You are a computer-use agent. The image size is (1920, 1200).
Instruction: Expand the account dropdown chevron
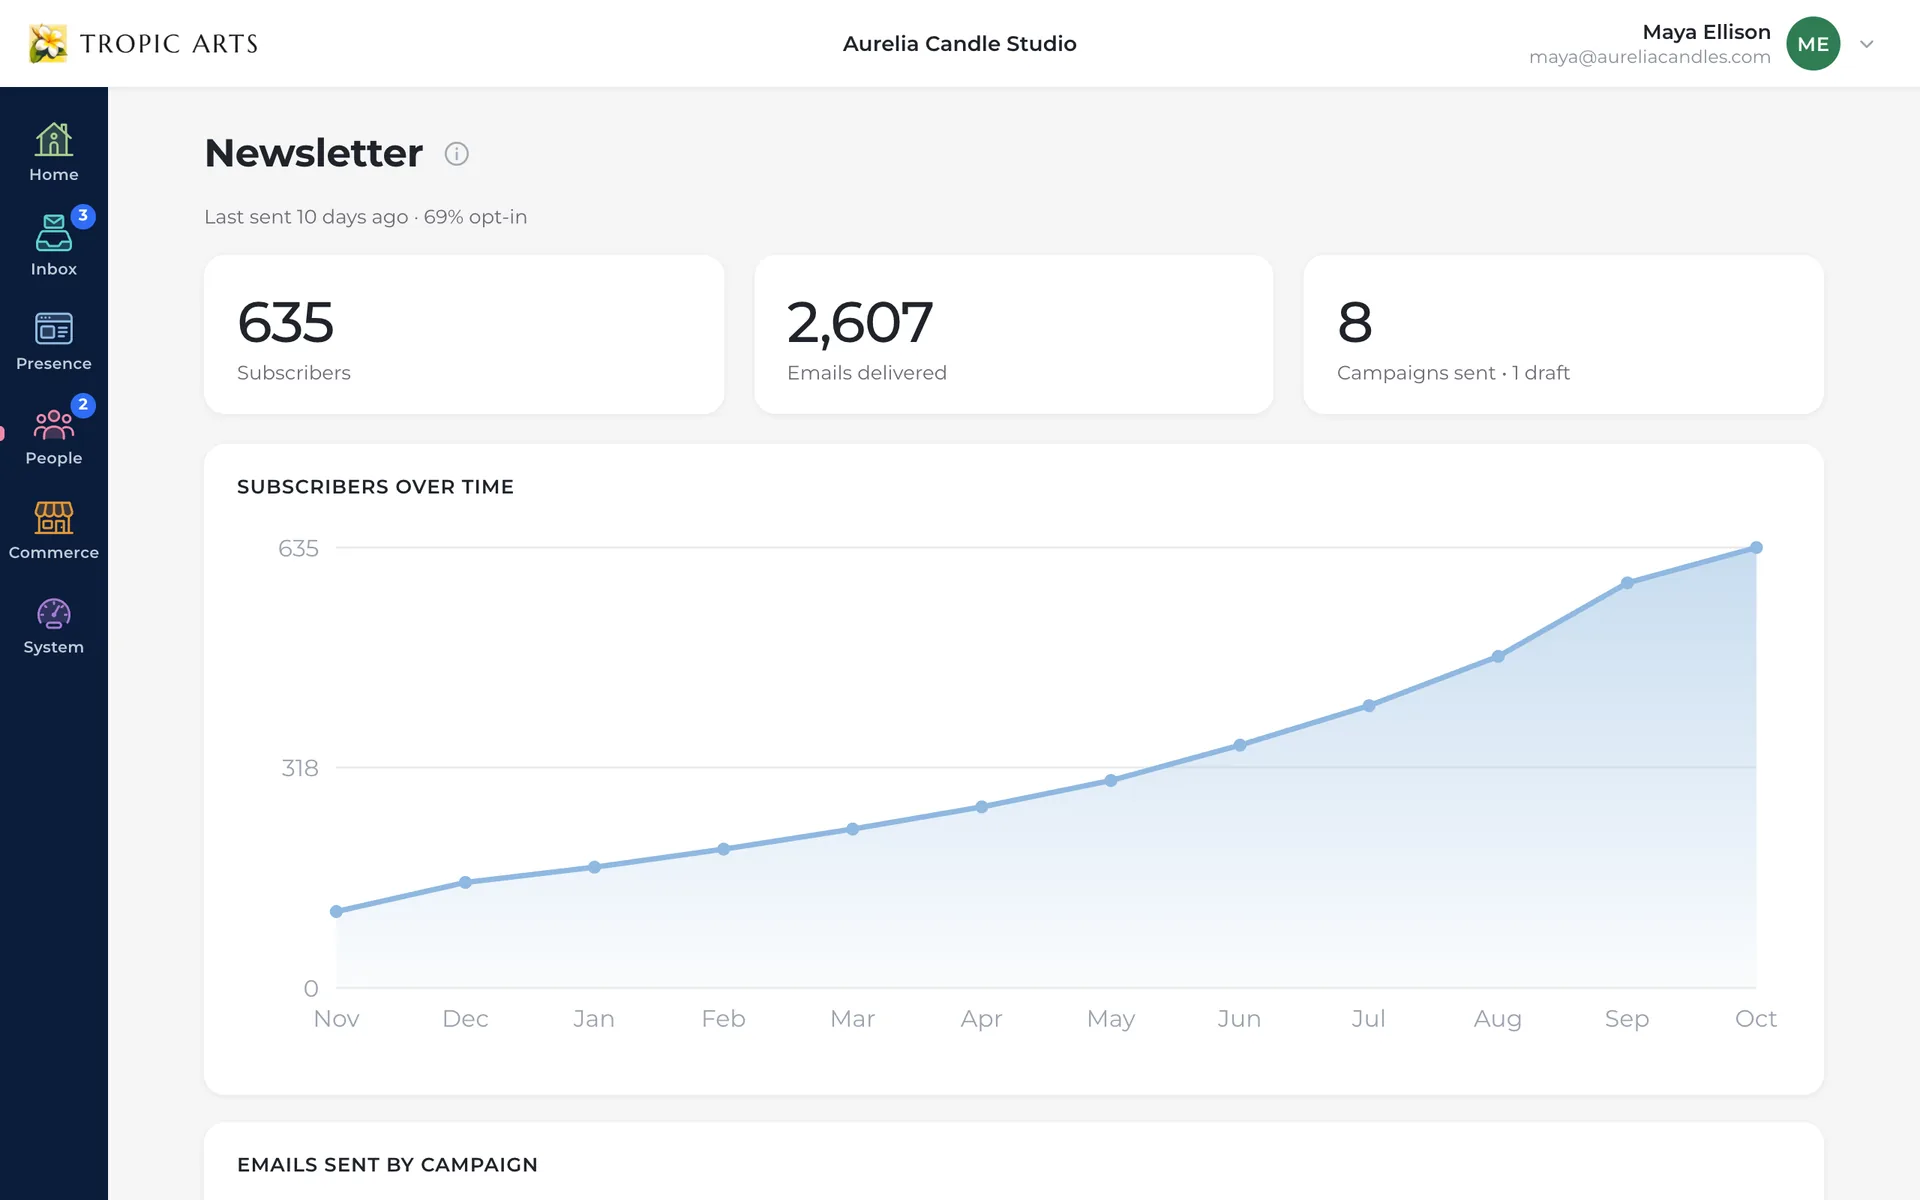pos(1866,44)
